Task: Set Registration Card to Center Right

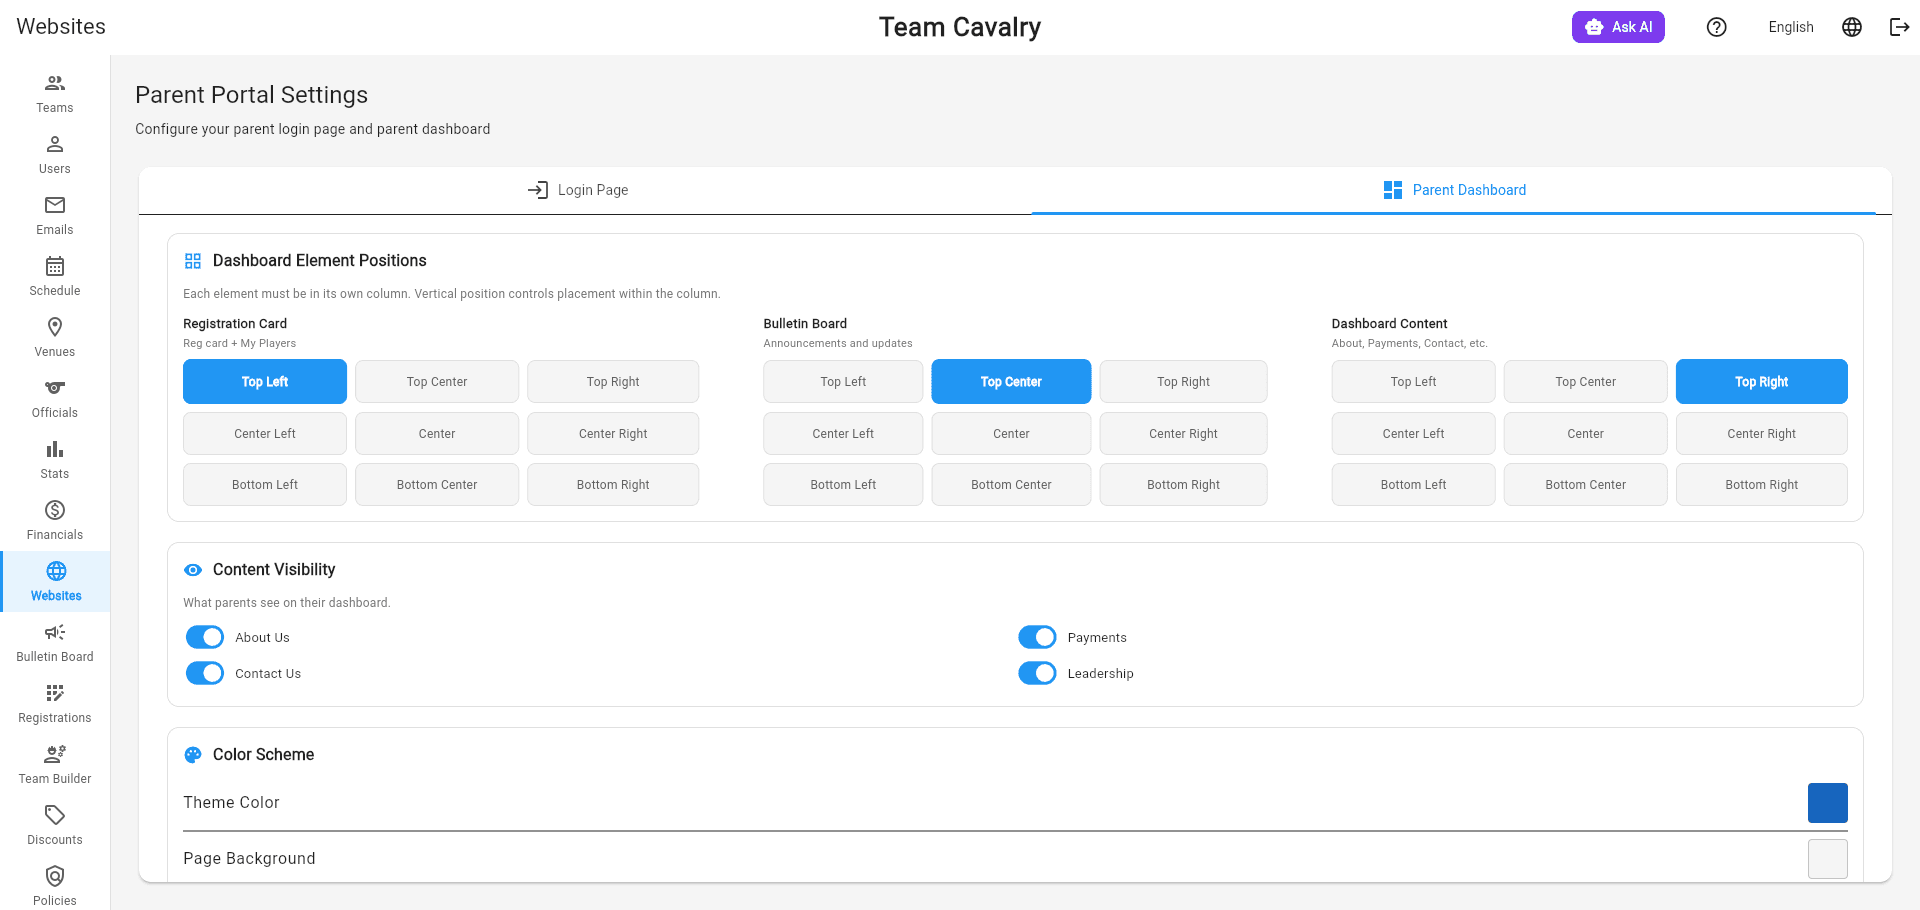Action: tap(613, 434)
